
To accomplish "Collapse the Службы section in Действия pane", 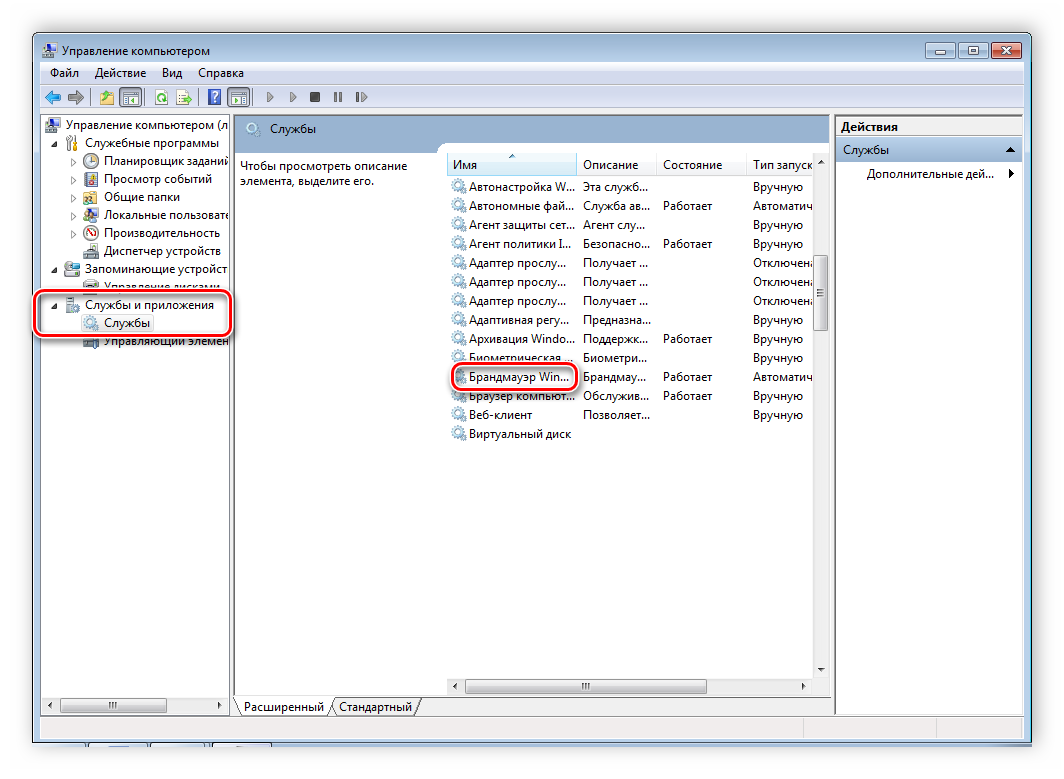I will (1012, 150).
